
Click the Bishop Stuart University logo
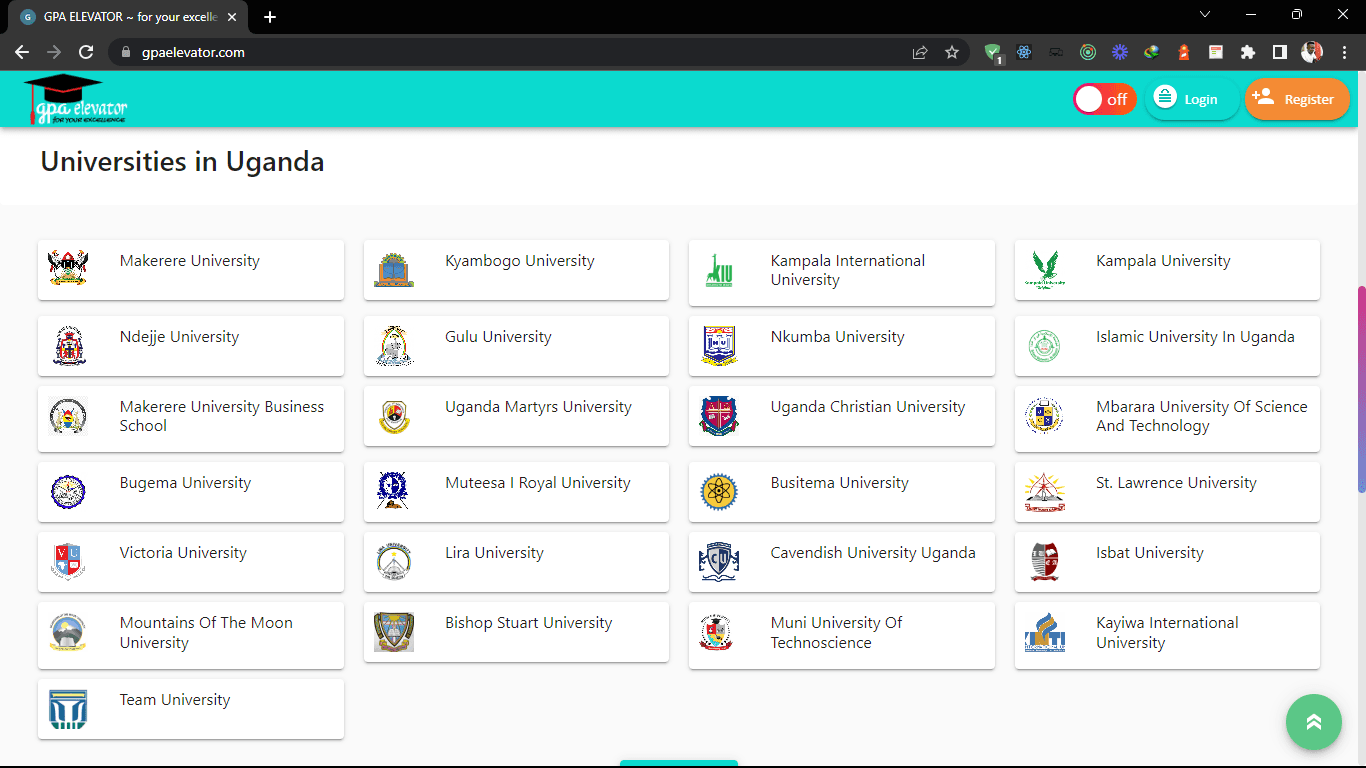(394, 632)
